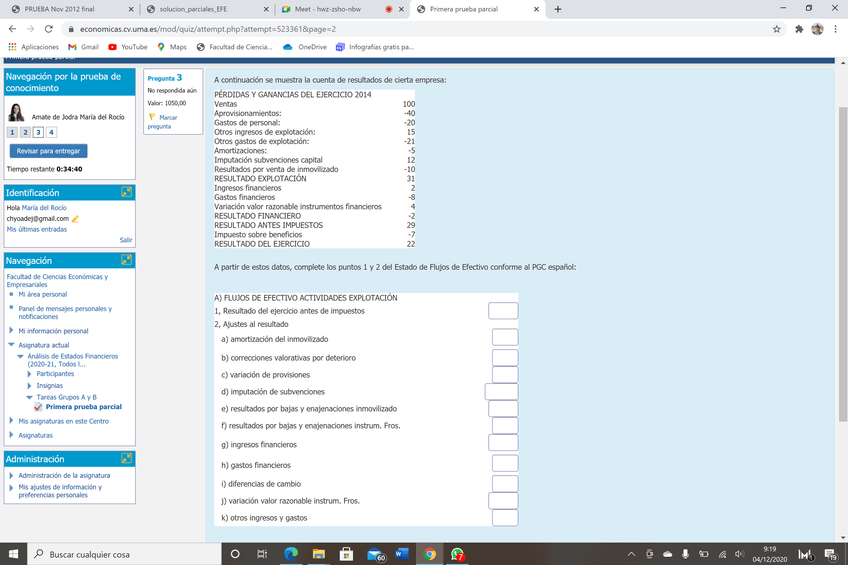
Task: Click the amortización del inmovilizado input box
Action: [x=504, y=338]
